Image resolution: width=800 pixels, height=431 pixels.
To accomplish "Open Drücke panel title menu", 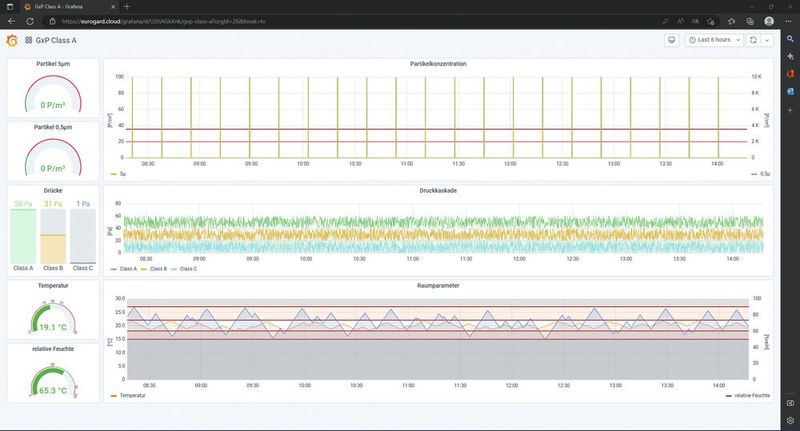I will tap(53, 190).
